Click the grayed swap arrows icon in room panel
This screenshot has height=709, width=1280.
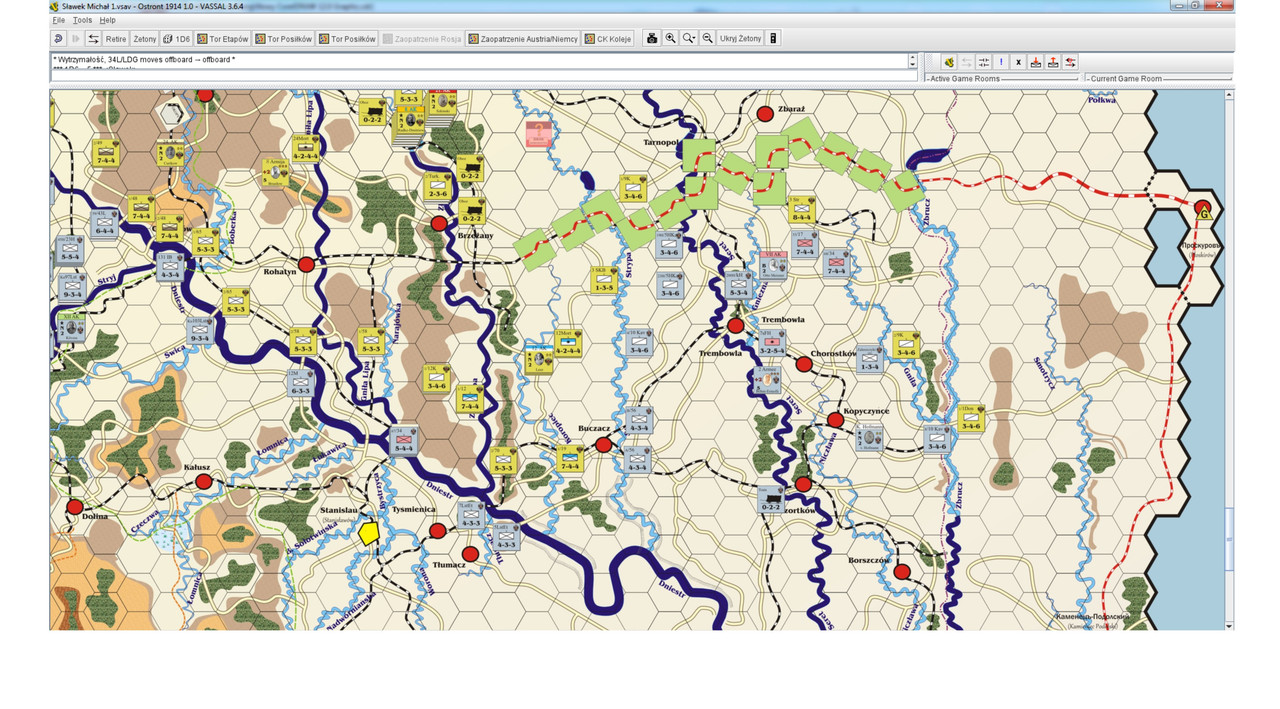[967, 62]
